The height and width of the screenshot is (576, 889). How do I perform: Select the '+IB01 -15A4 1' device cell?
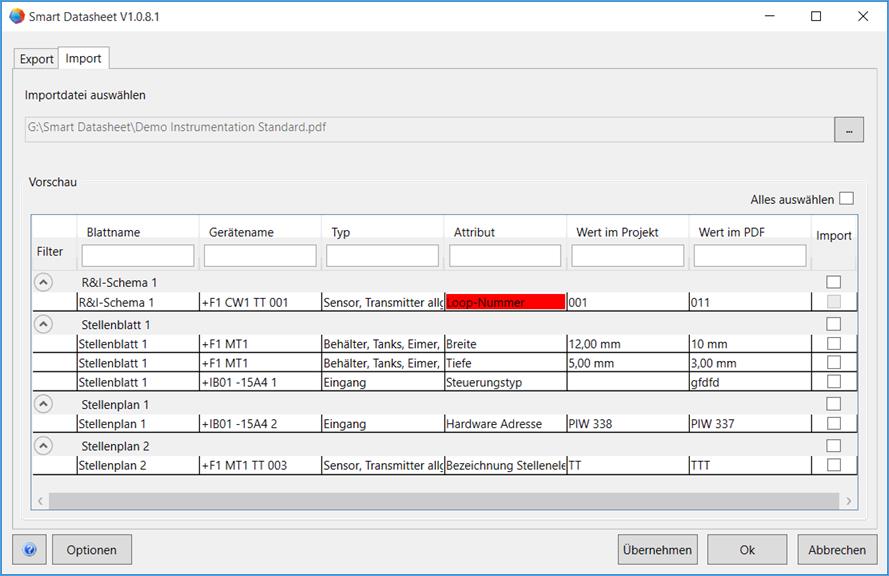(x=260, y=382)
